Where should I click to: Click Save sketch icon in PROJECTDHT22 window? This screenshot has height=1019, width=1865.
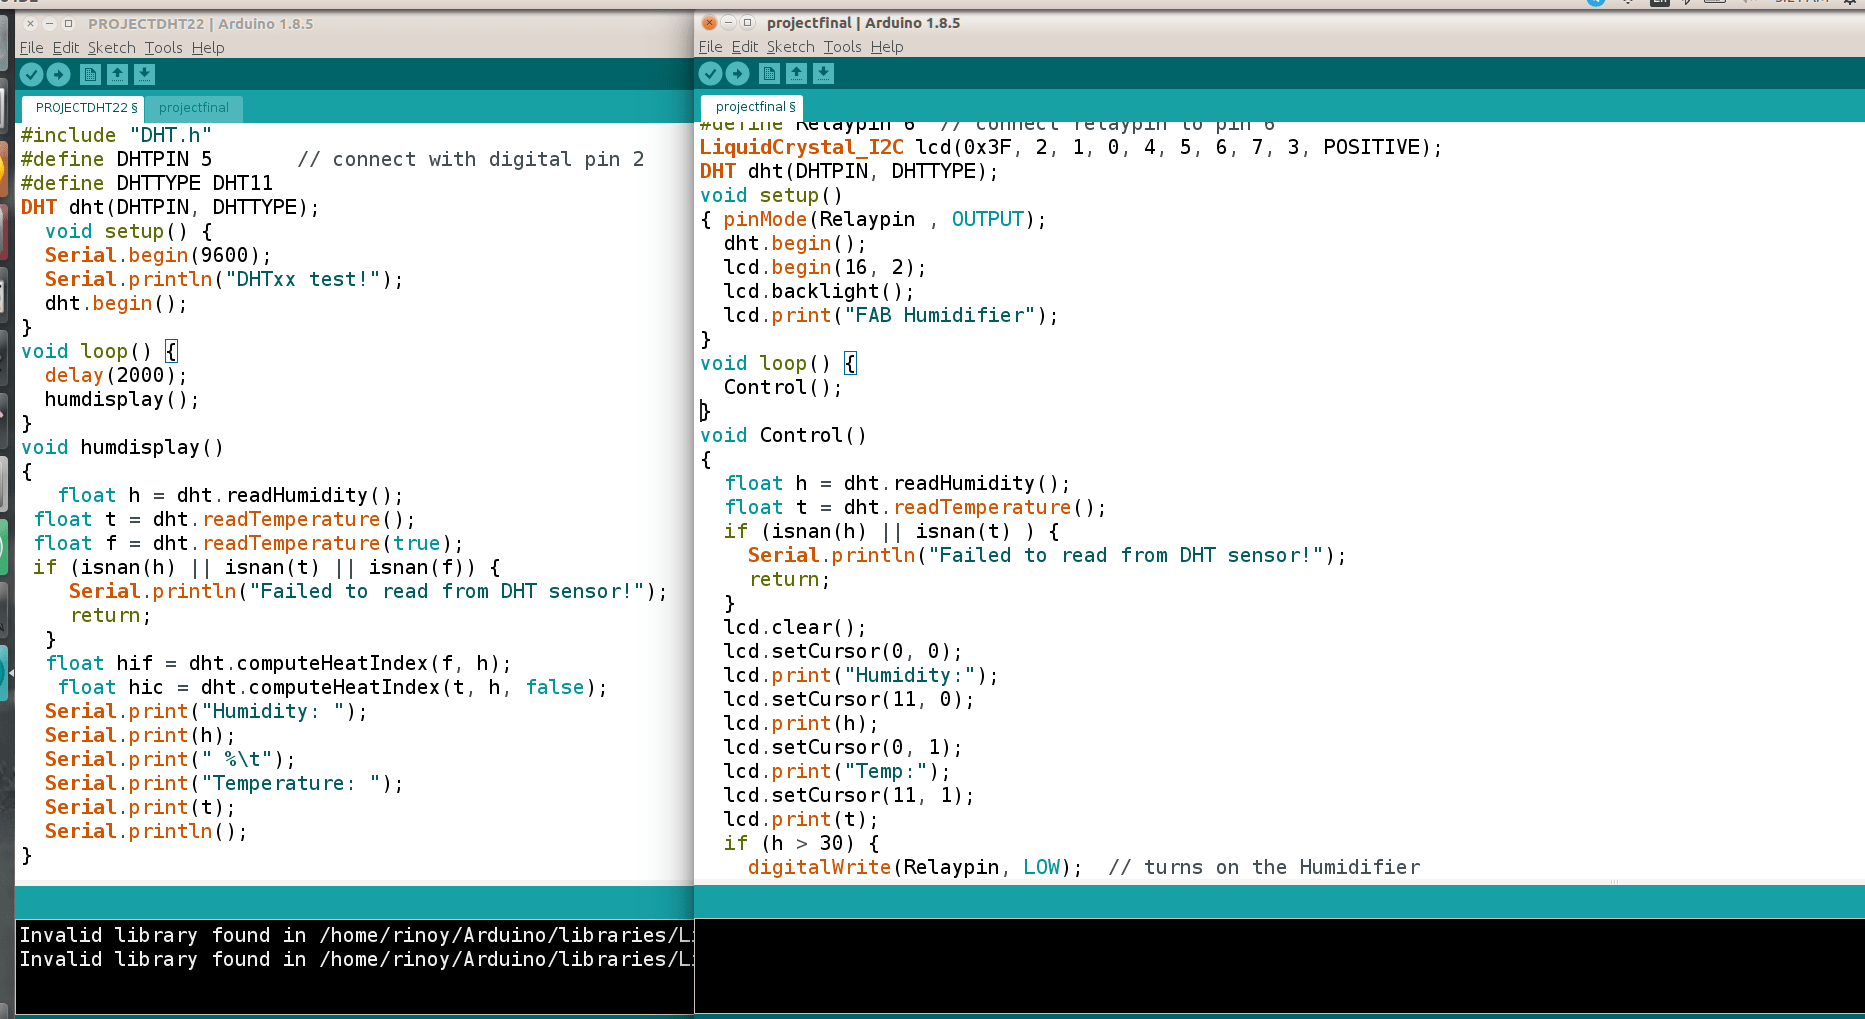pos(144,74)
